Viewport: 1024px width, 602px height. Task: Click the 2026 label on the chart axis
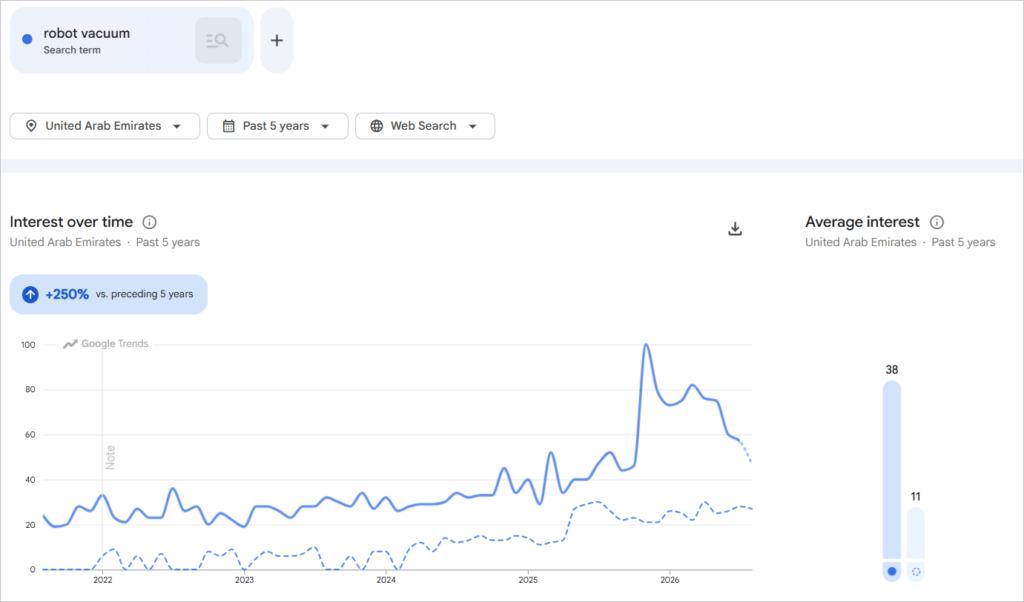point(669,580)
